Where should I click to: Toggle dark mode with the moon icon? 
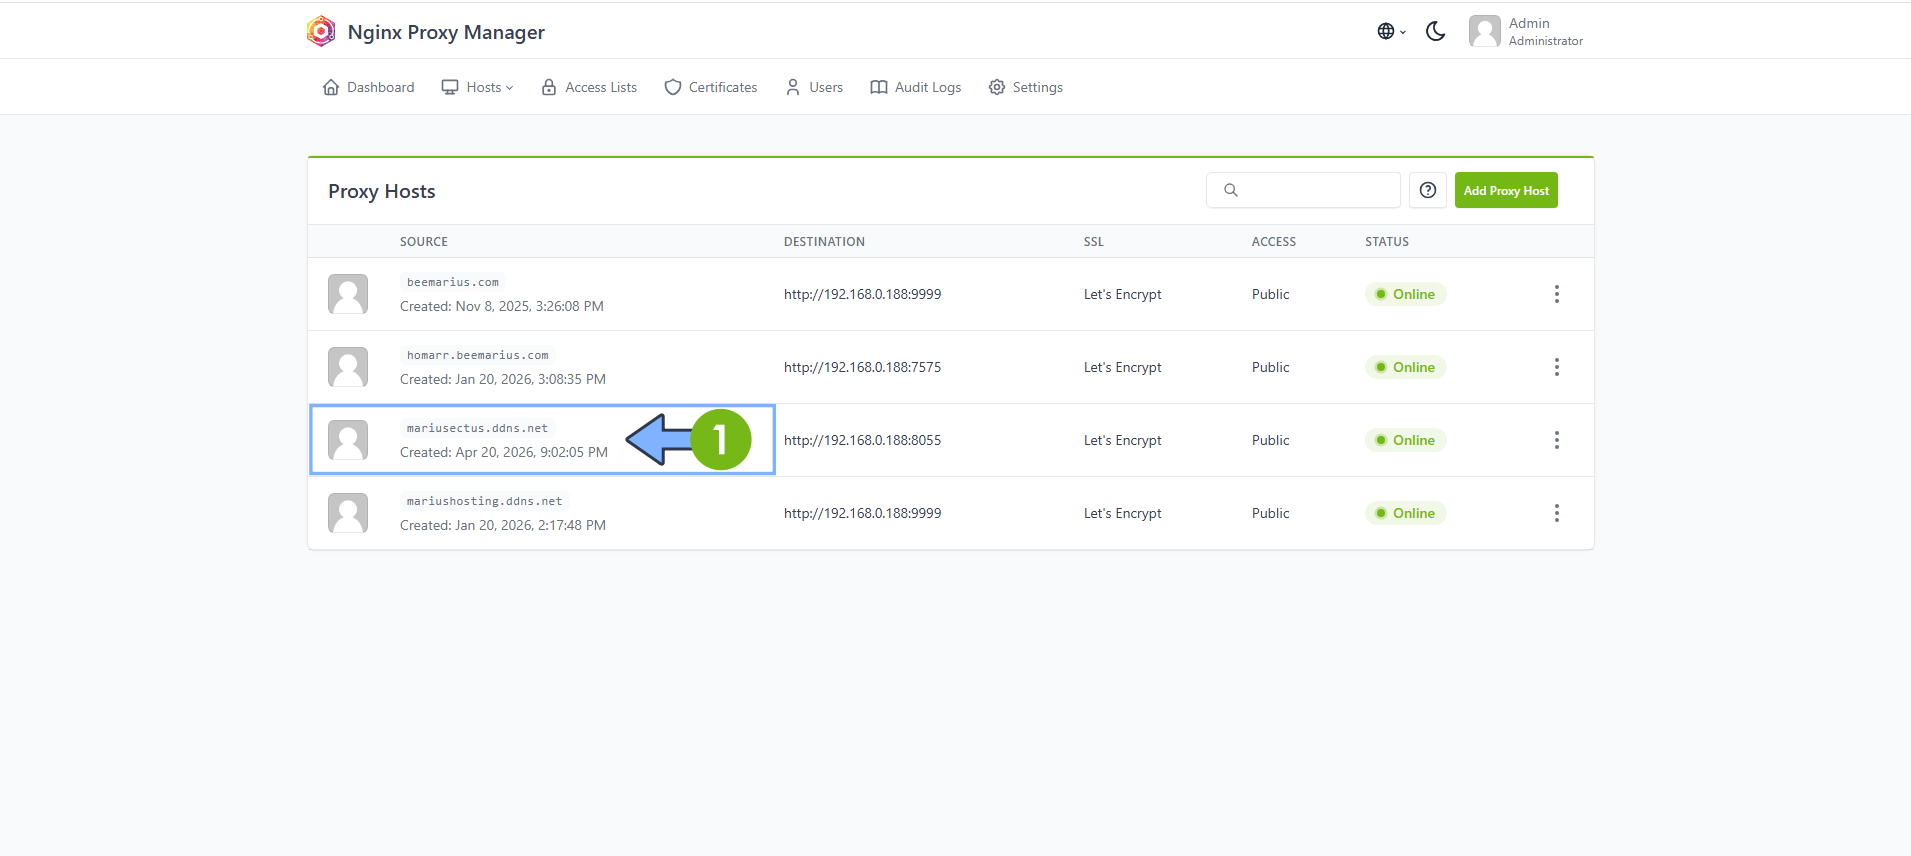[x=1435, y=31]
